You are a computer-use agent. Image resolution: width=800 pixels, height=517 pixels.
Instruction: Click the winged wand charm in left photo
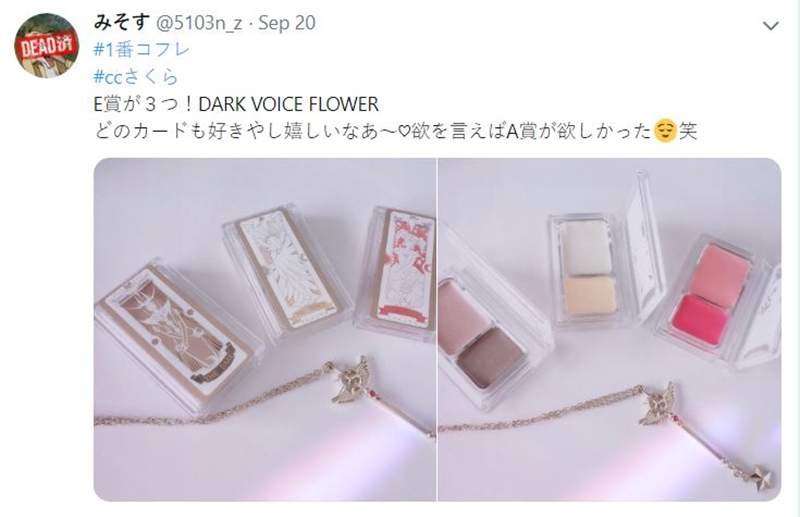tap(353, 378)
